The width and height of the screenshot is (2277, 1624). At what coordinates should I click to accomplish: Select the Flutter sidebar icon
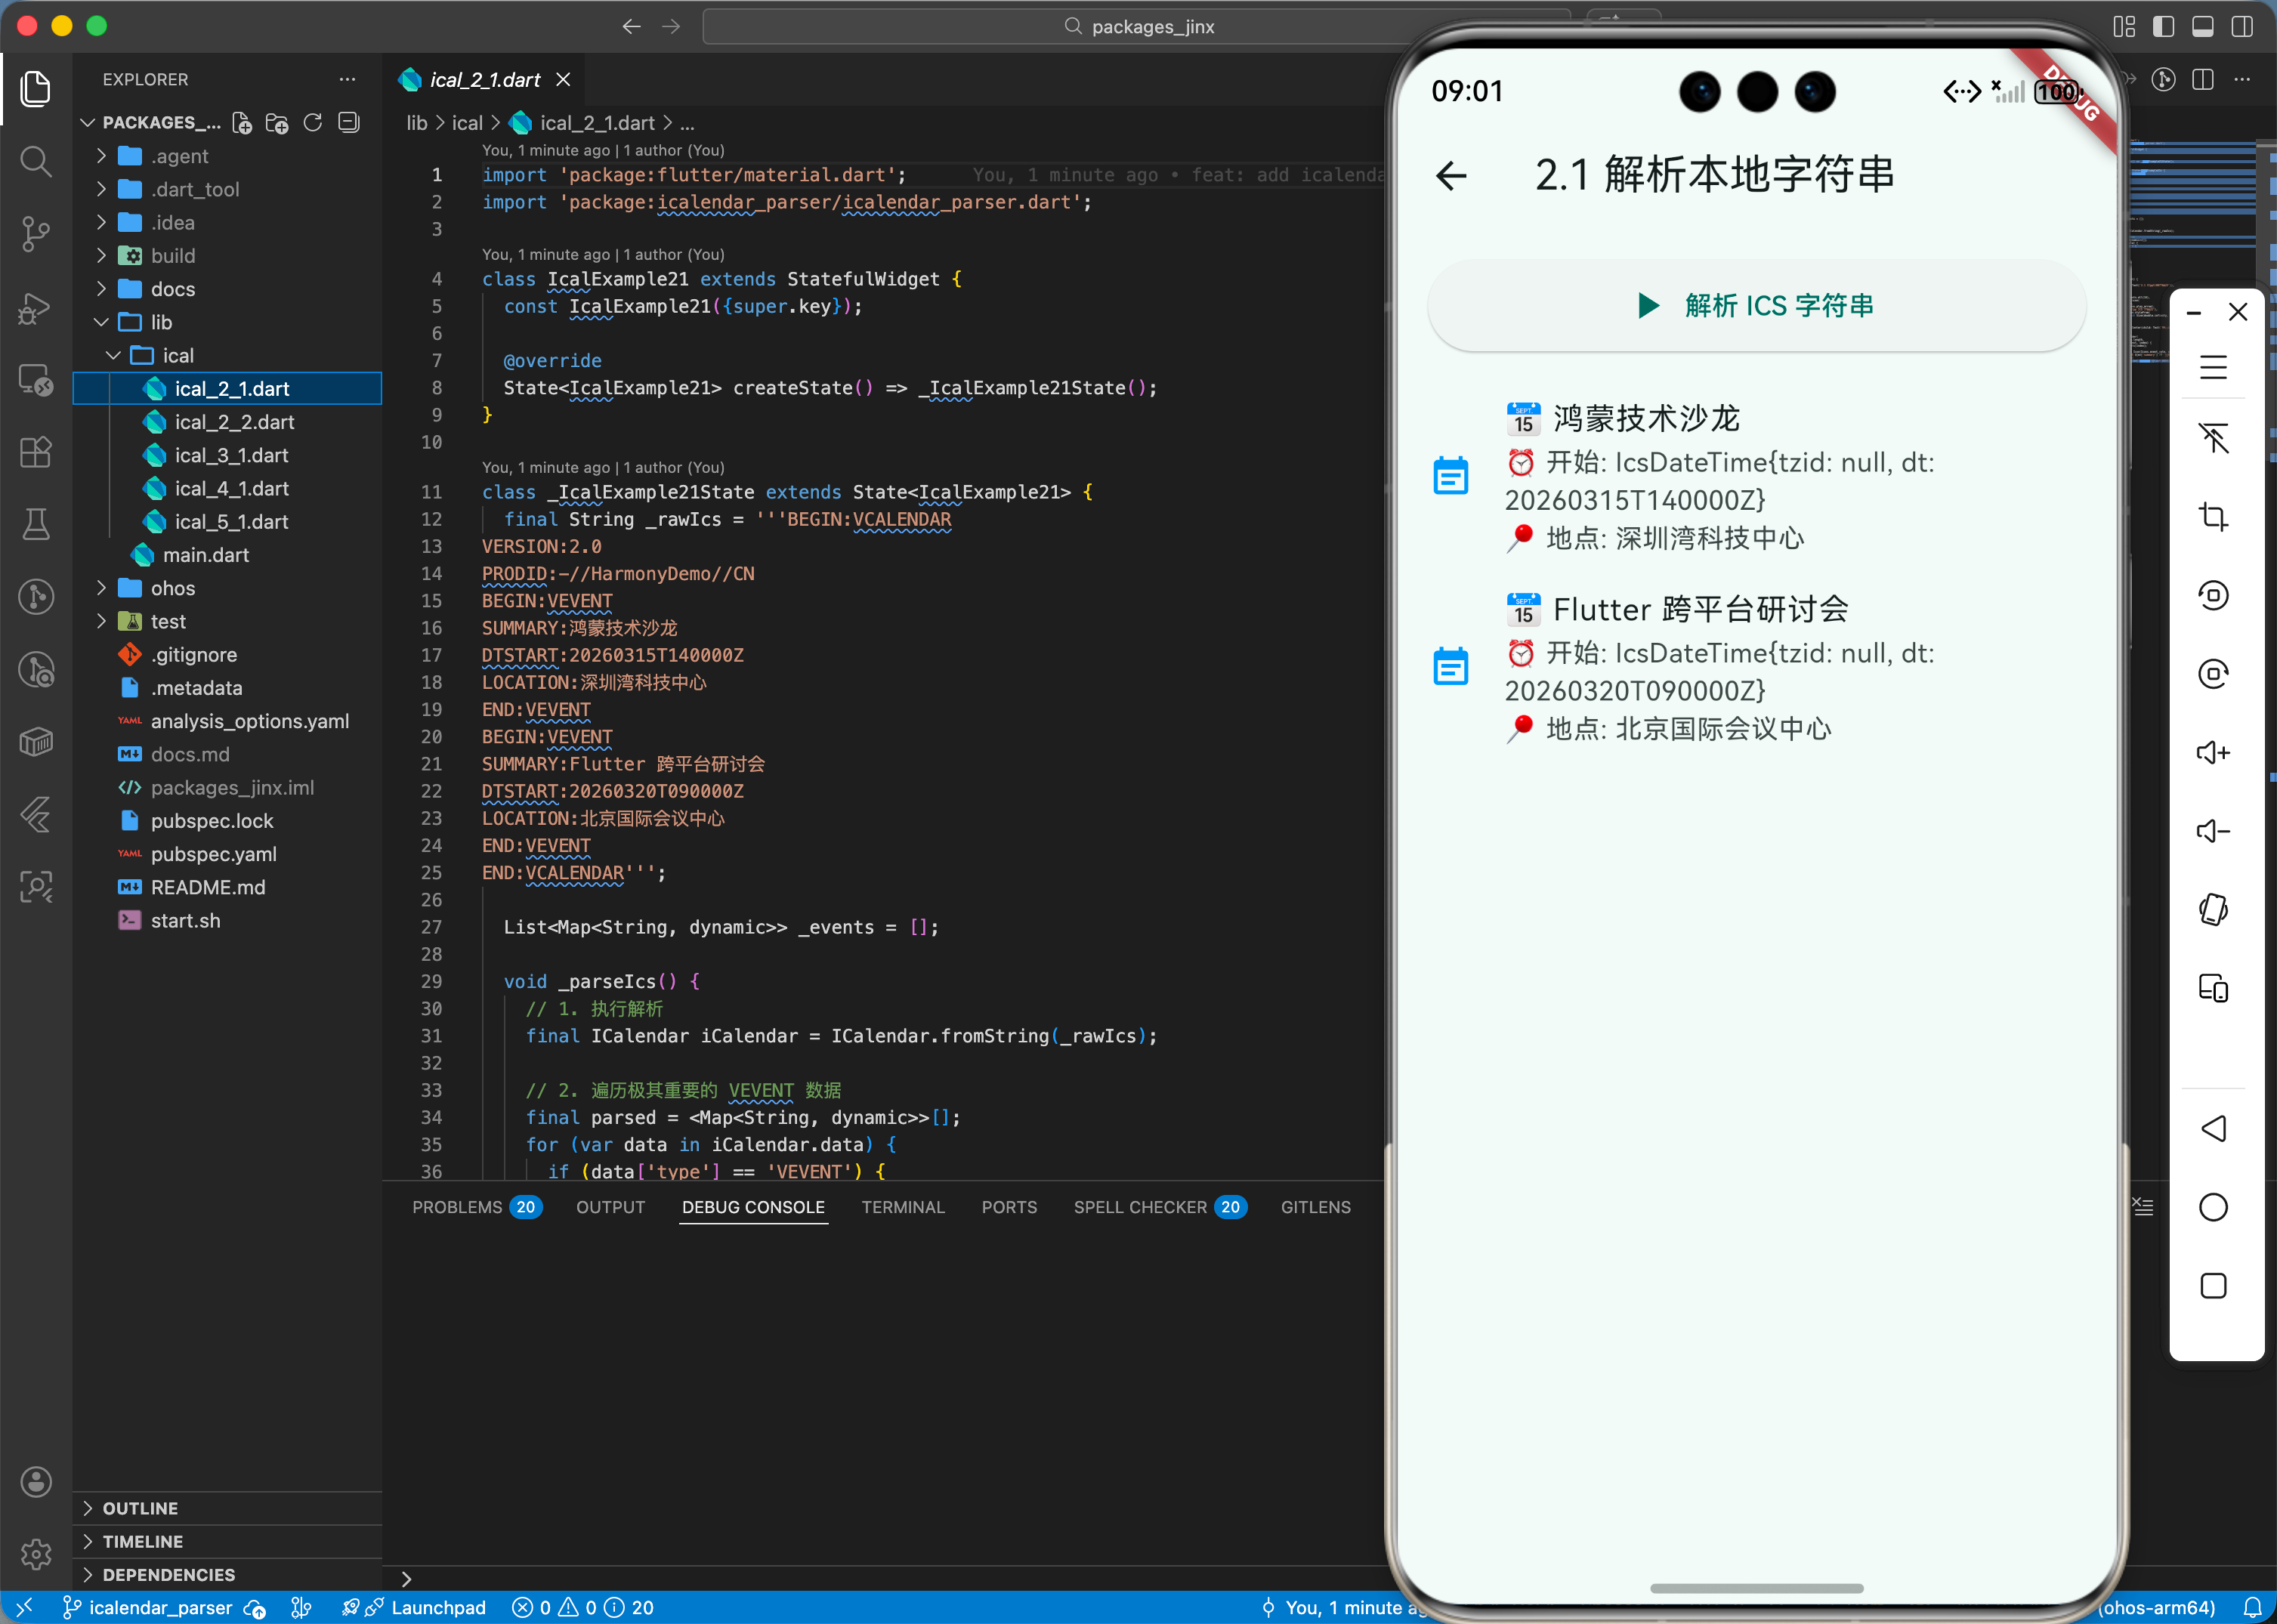click(36, 815)
